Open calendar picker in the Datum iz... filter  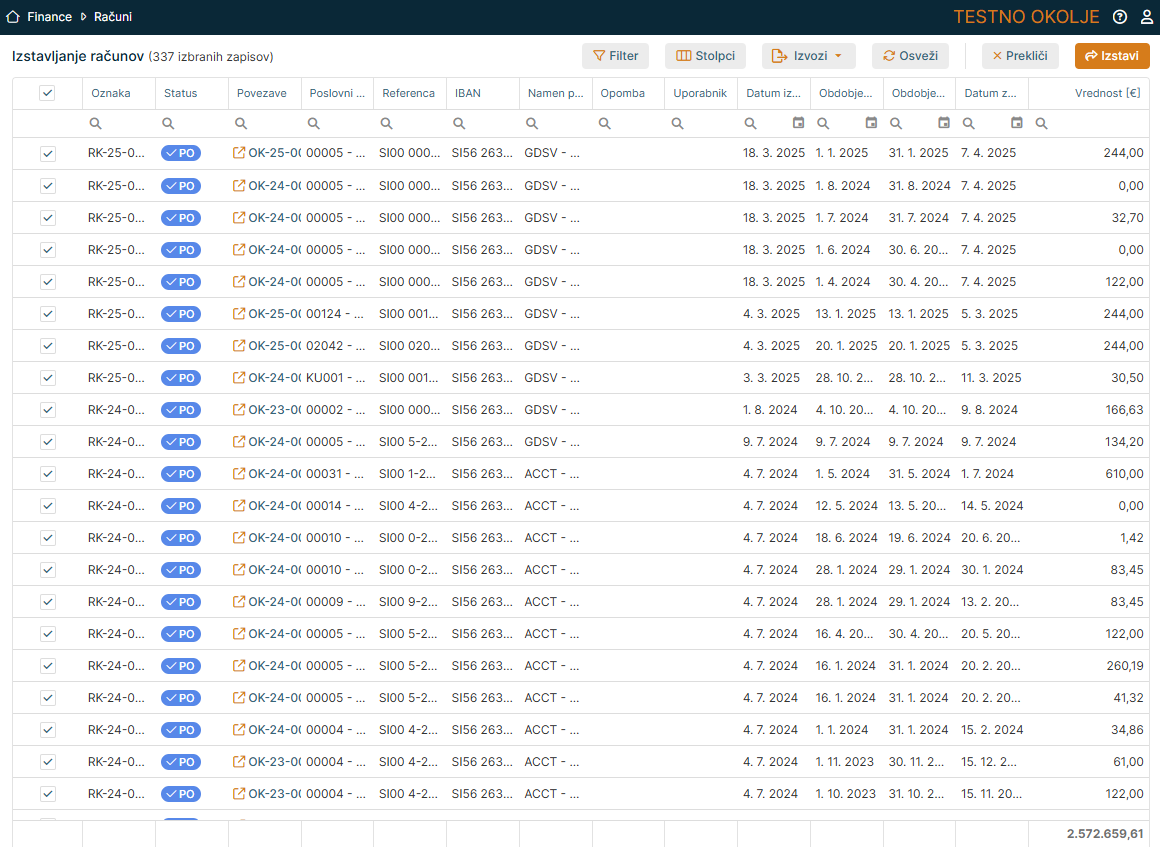(798, 123)
